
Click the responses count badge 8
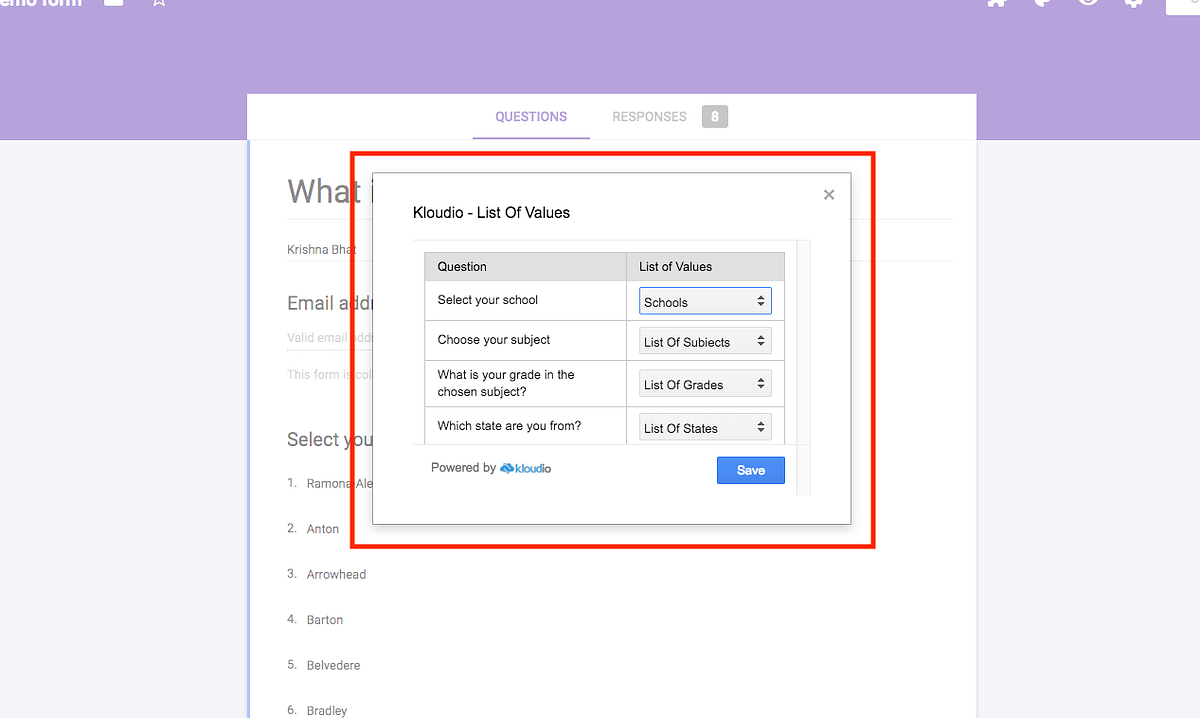tap(715, 117)
